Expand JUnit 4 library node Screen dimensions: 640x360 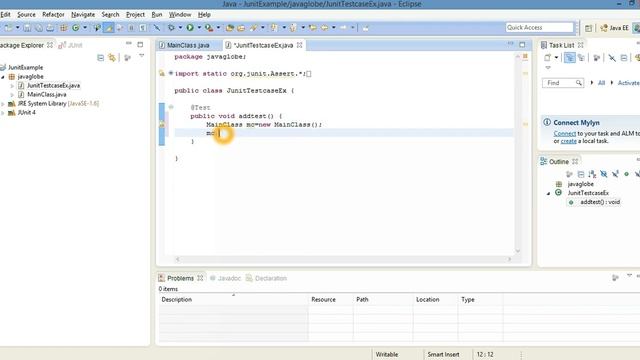coord(3,113)
